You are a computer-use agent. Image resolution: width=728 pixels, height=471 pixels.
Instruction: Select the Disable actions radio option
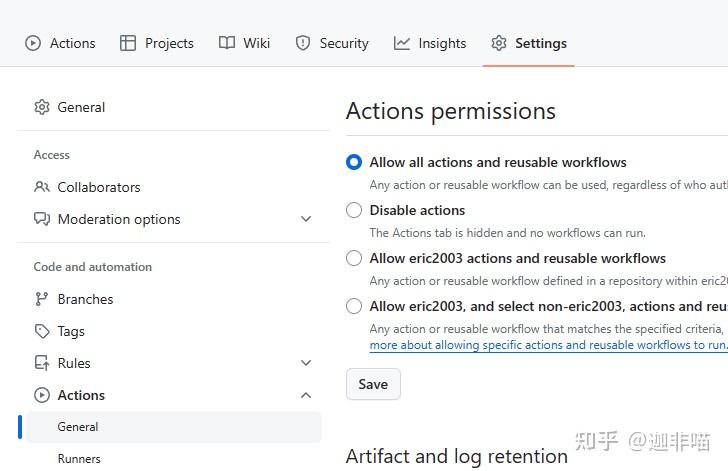coord(354,210)
